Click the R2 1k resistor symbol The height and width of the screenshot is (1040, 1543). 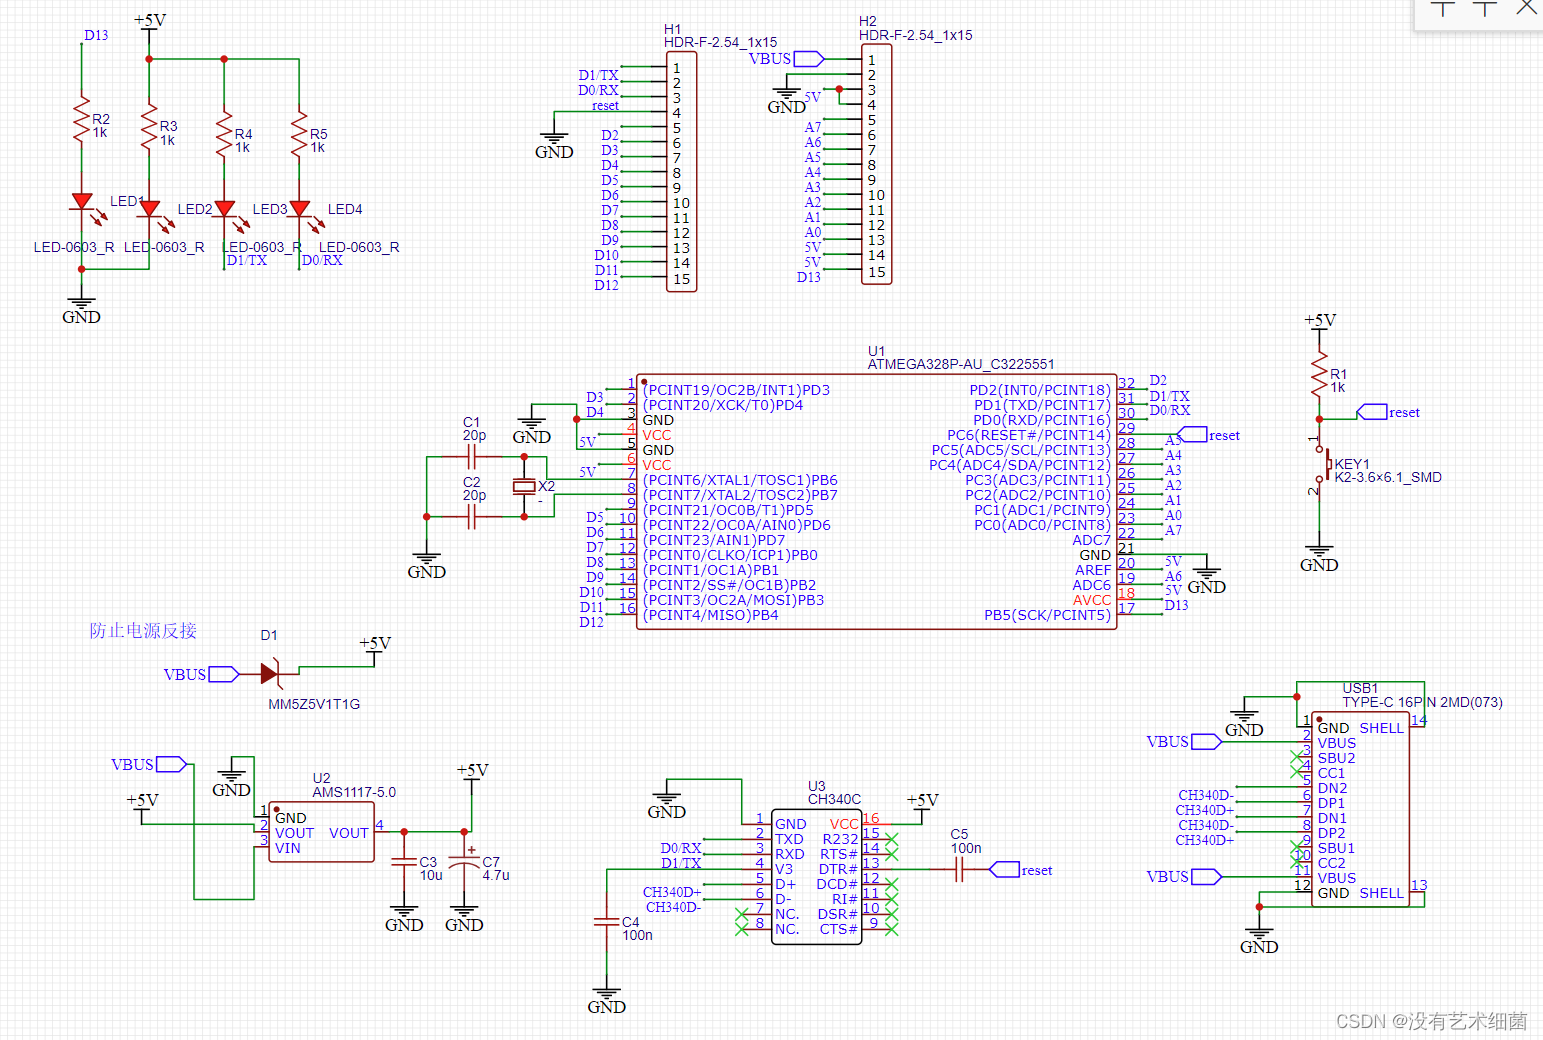[x=82, y=119]
